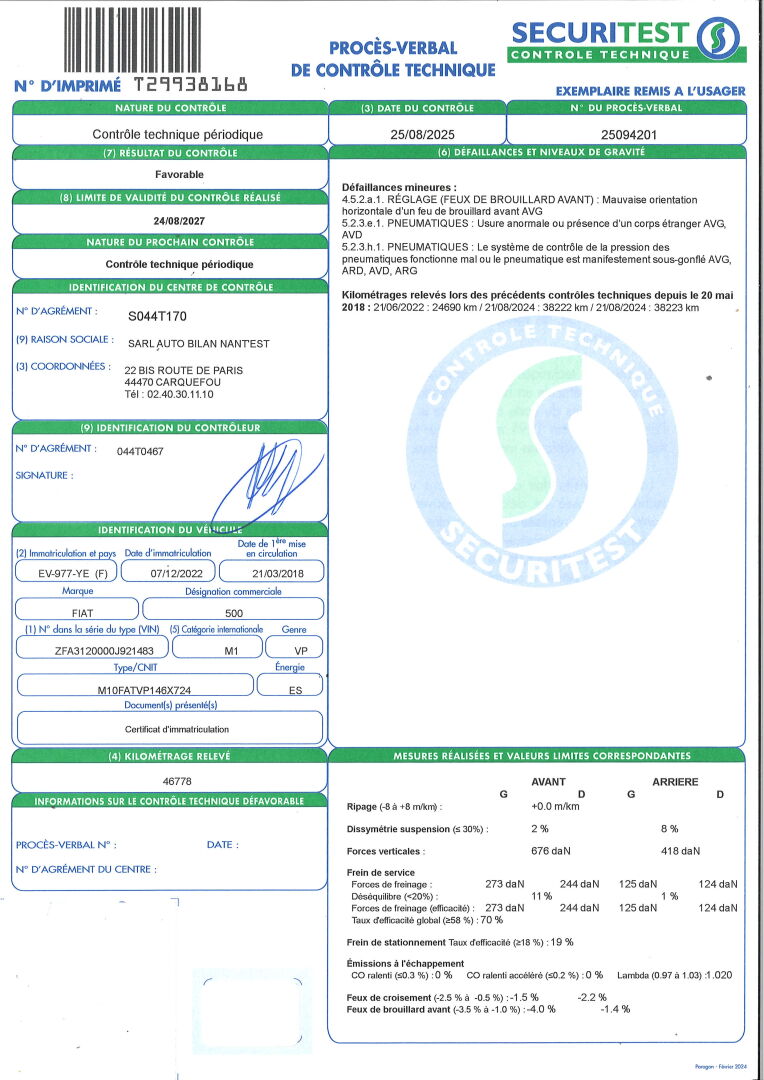Click 'SARL AUTO BILAN NANT'EST' company name
Image resolution: width=764 pixels, height=1080 pixels.
(198, 343)
